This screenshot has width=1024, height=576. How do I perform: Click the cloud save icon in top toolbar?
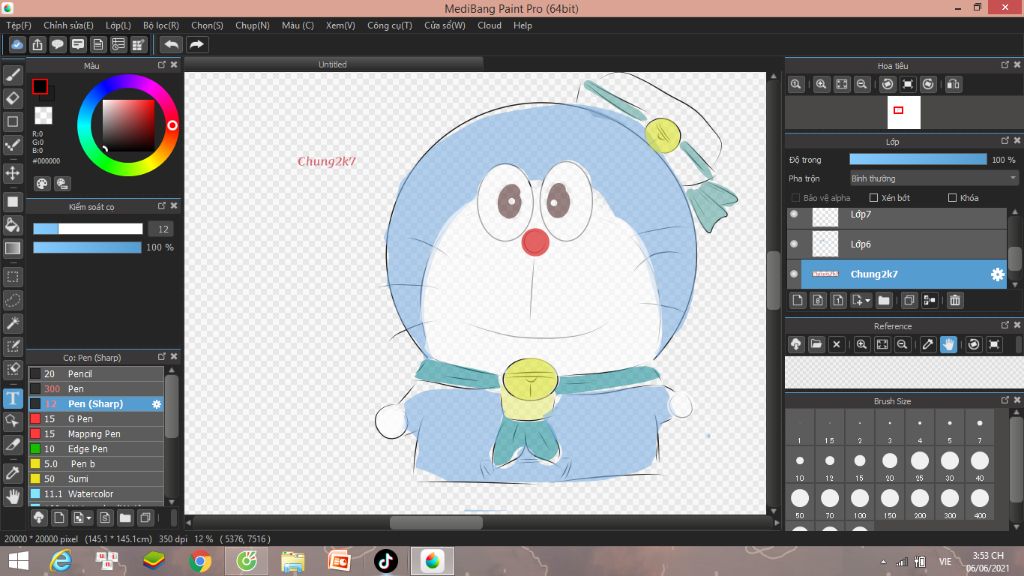(17, 44)
